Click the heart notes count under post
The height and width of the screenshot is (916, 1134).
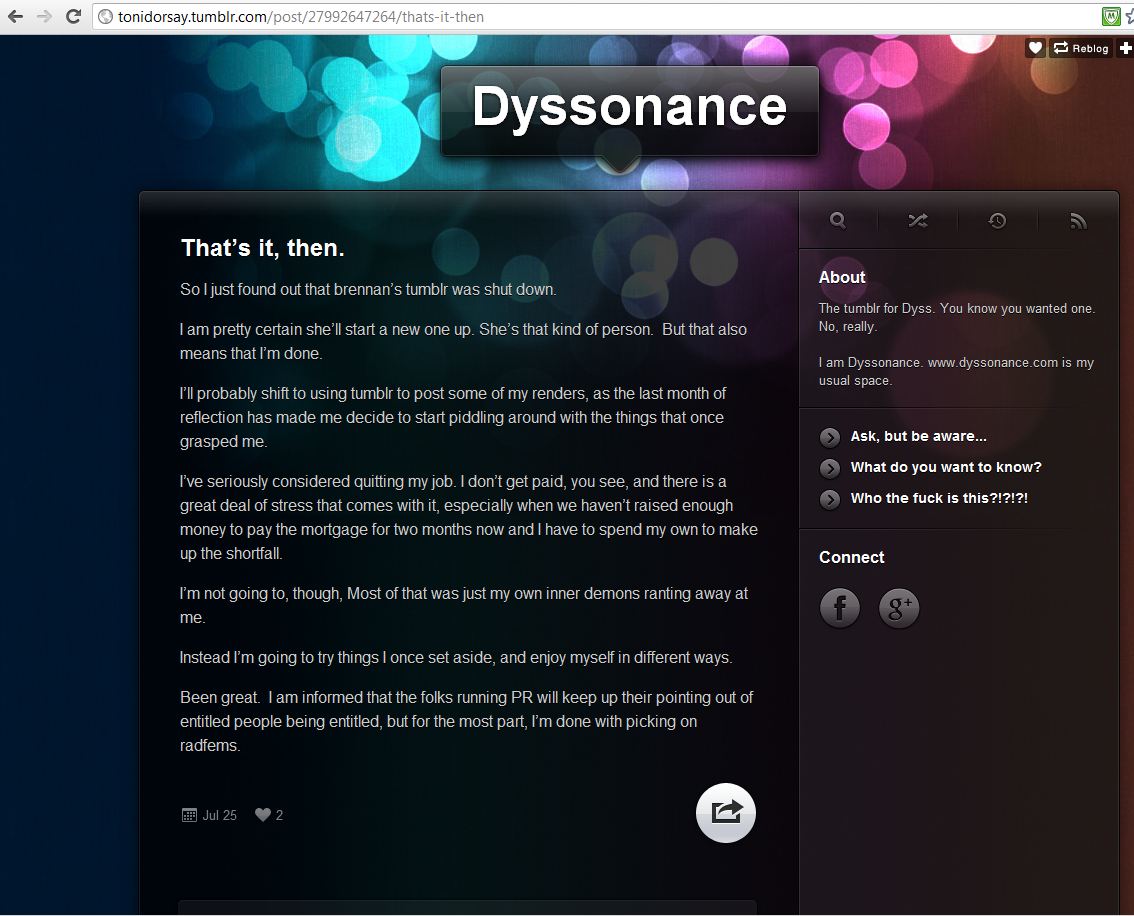pyautogui.click(x=268, y=815)
